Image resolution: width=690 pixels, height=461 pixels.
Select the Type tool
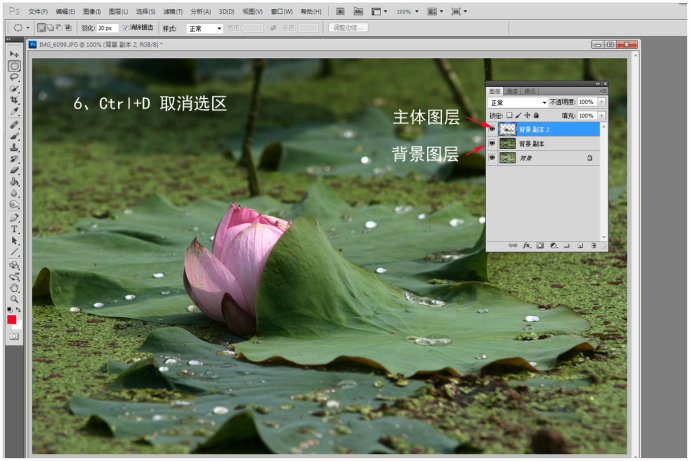14,229
